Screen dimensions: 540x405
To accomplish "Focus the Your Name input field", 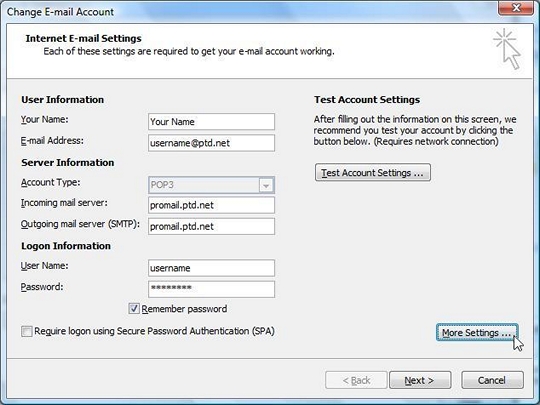I will pyautogui.click(x=211, y=122).
